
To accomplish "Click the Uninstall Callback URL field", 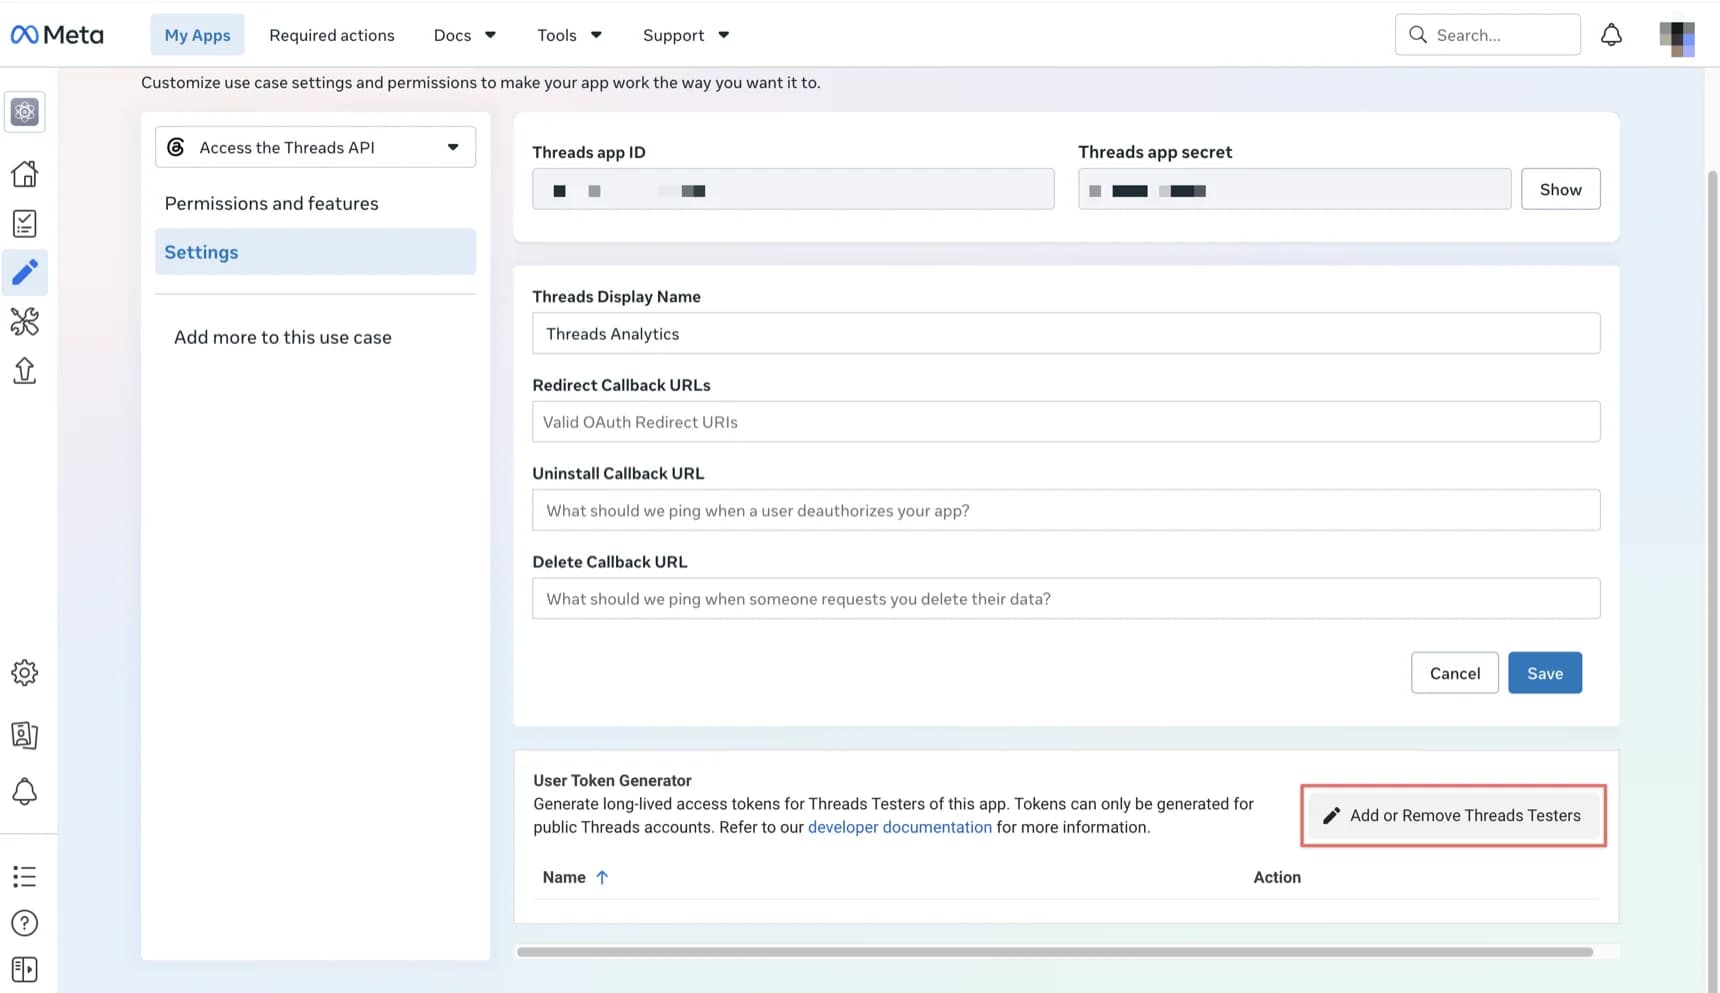I will coord(1066,510).
